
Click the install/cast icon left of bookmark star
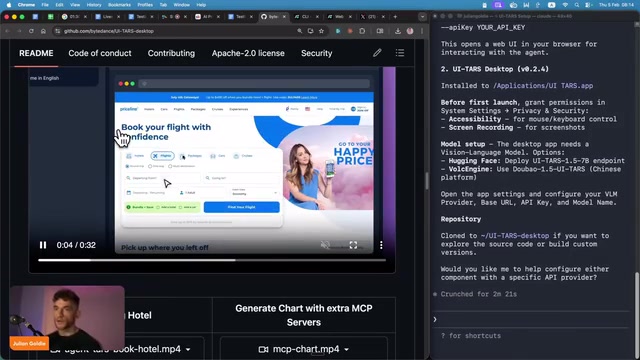coord(311,31)
